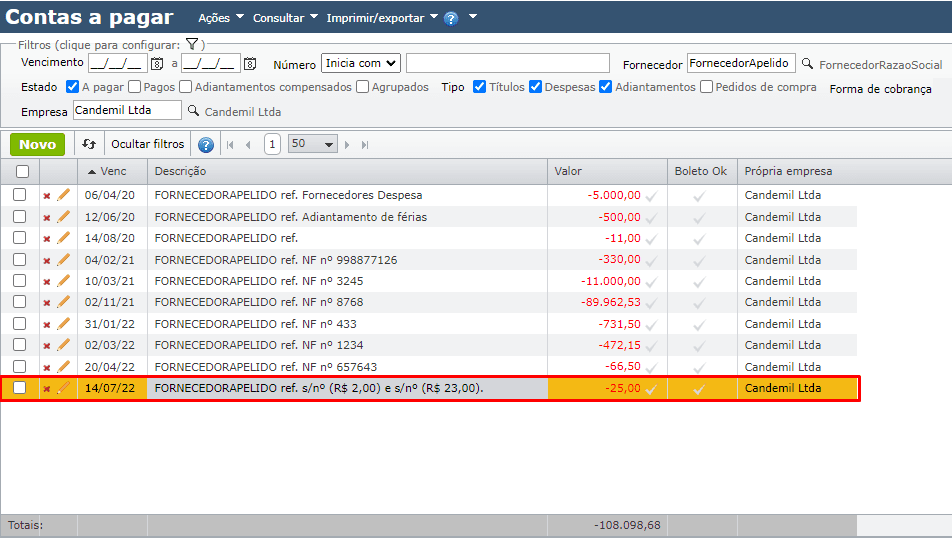Delete the 04/02/21 entry
The height and width of the screenshot is (538, 952).
pos(47,260)
